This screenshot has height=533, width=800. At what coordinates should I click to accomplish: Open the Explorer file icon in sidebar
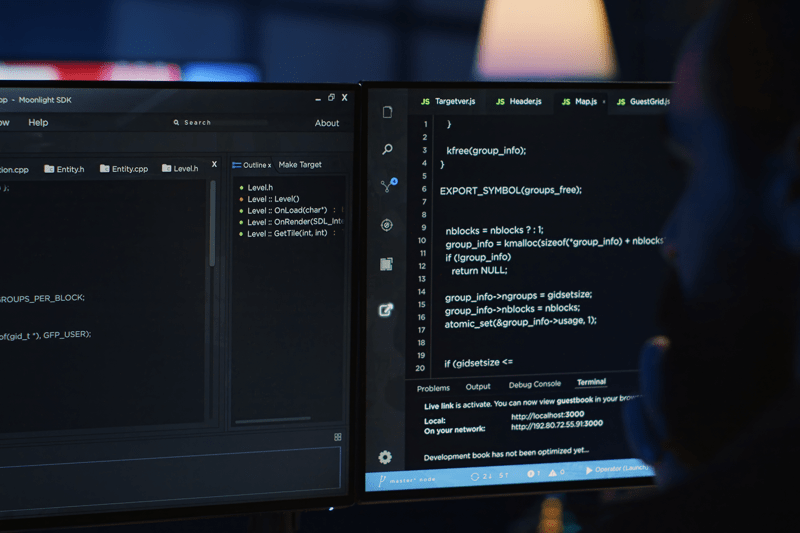coord(387,113)
